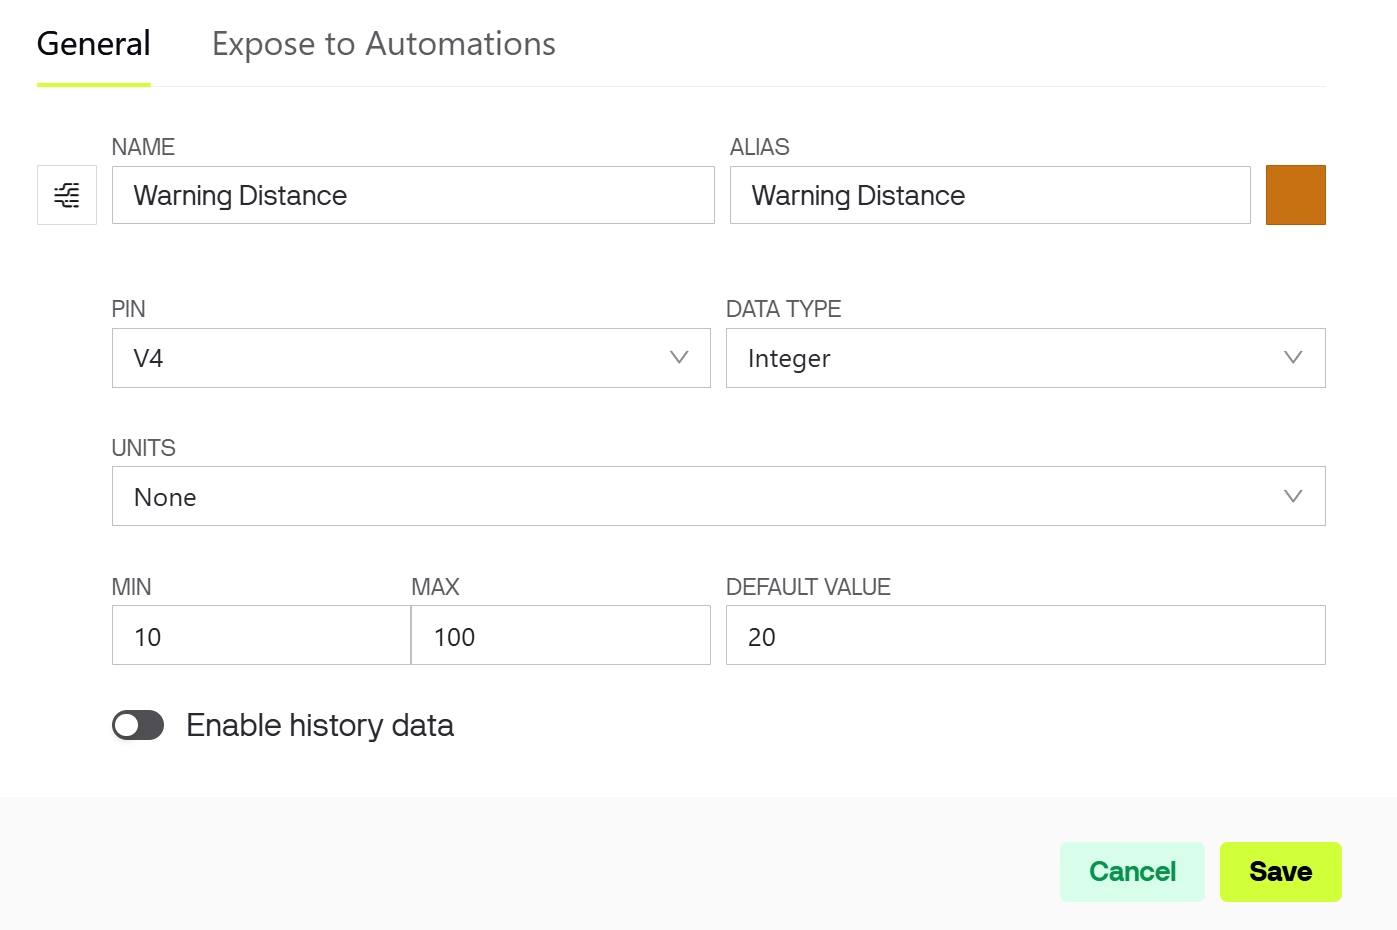Screen dimensions: 1397x930
Task: Click the chevron arrow in the Units field
Action: coord(1292,497)
